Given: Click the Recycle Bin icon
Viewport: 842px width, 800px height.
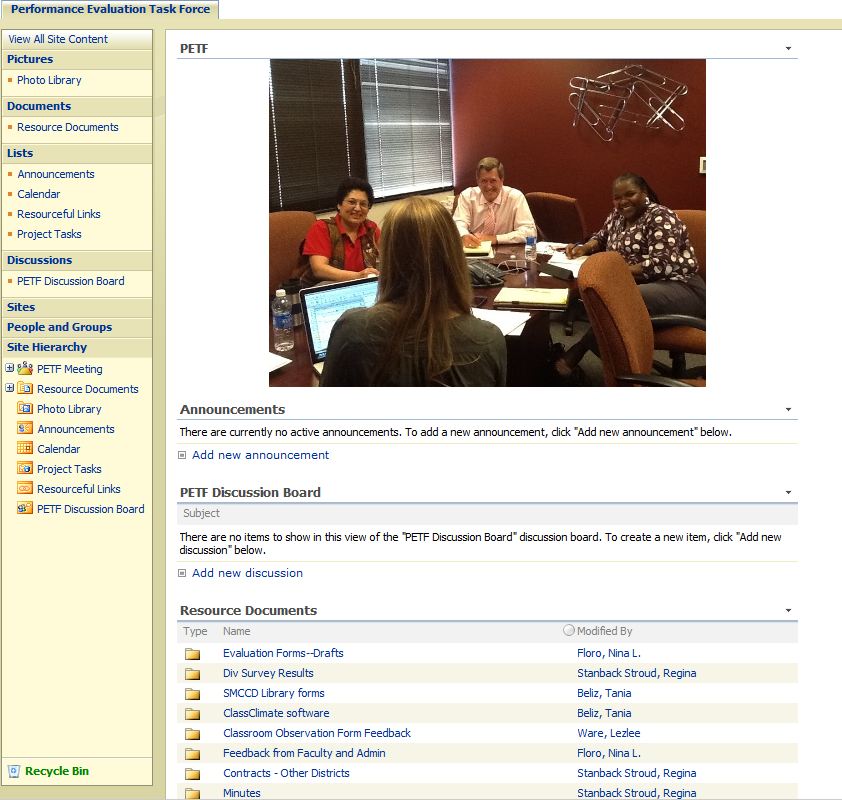Looking at the screenshot, I should coord(14,771).
